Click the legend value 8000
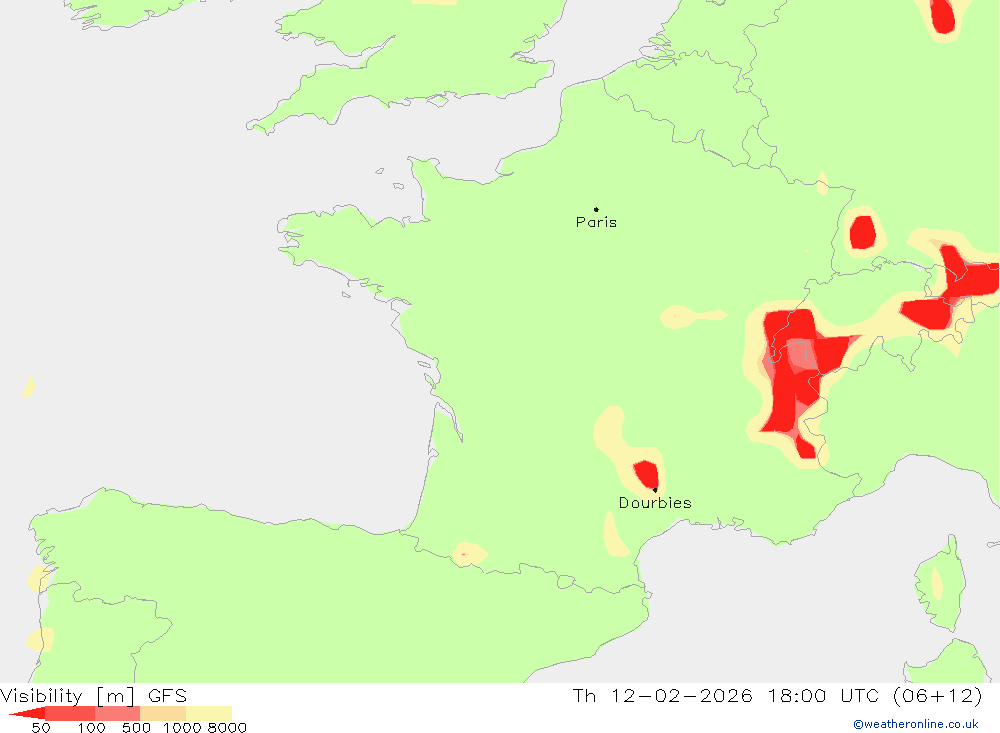 (x=227, y=728)
